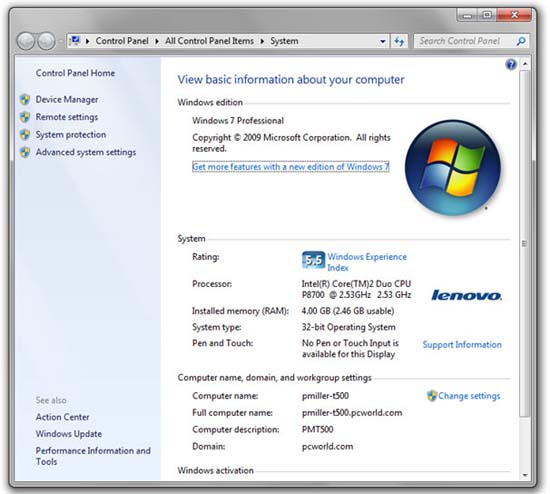The image size is (550, 494).
Task: Open Help with the blue question mark
Action: [x=511, y=64]
